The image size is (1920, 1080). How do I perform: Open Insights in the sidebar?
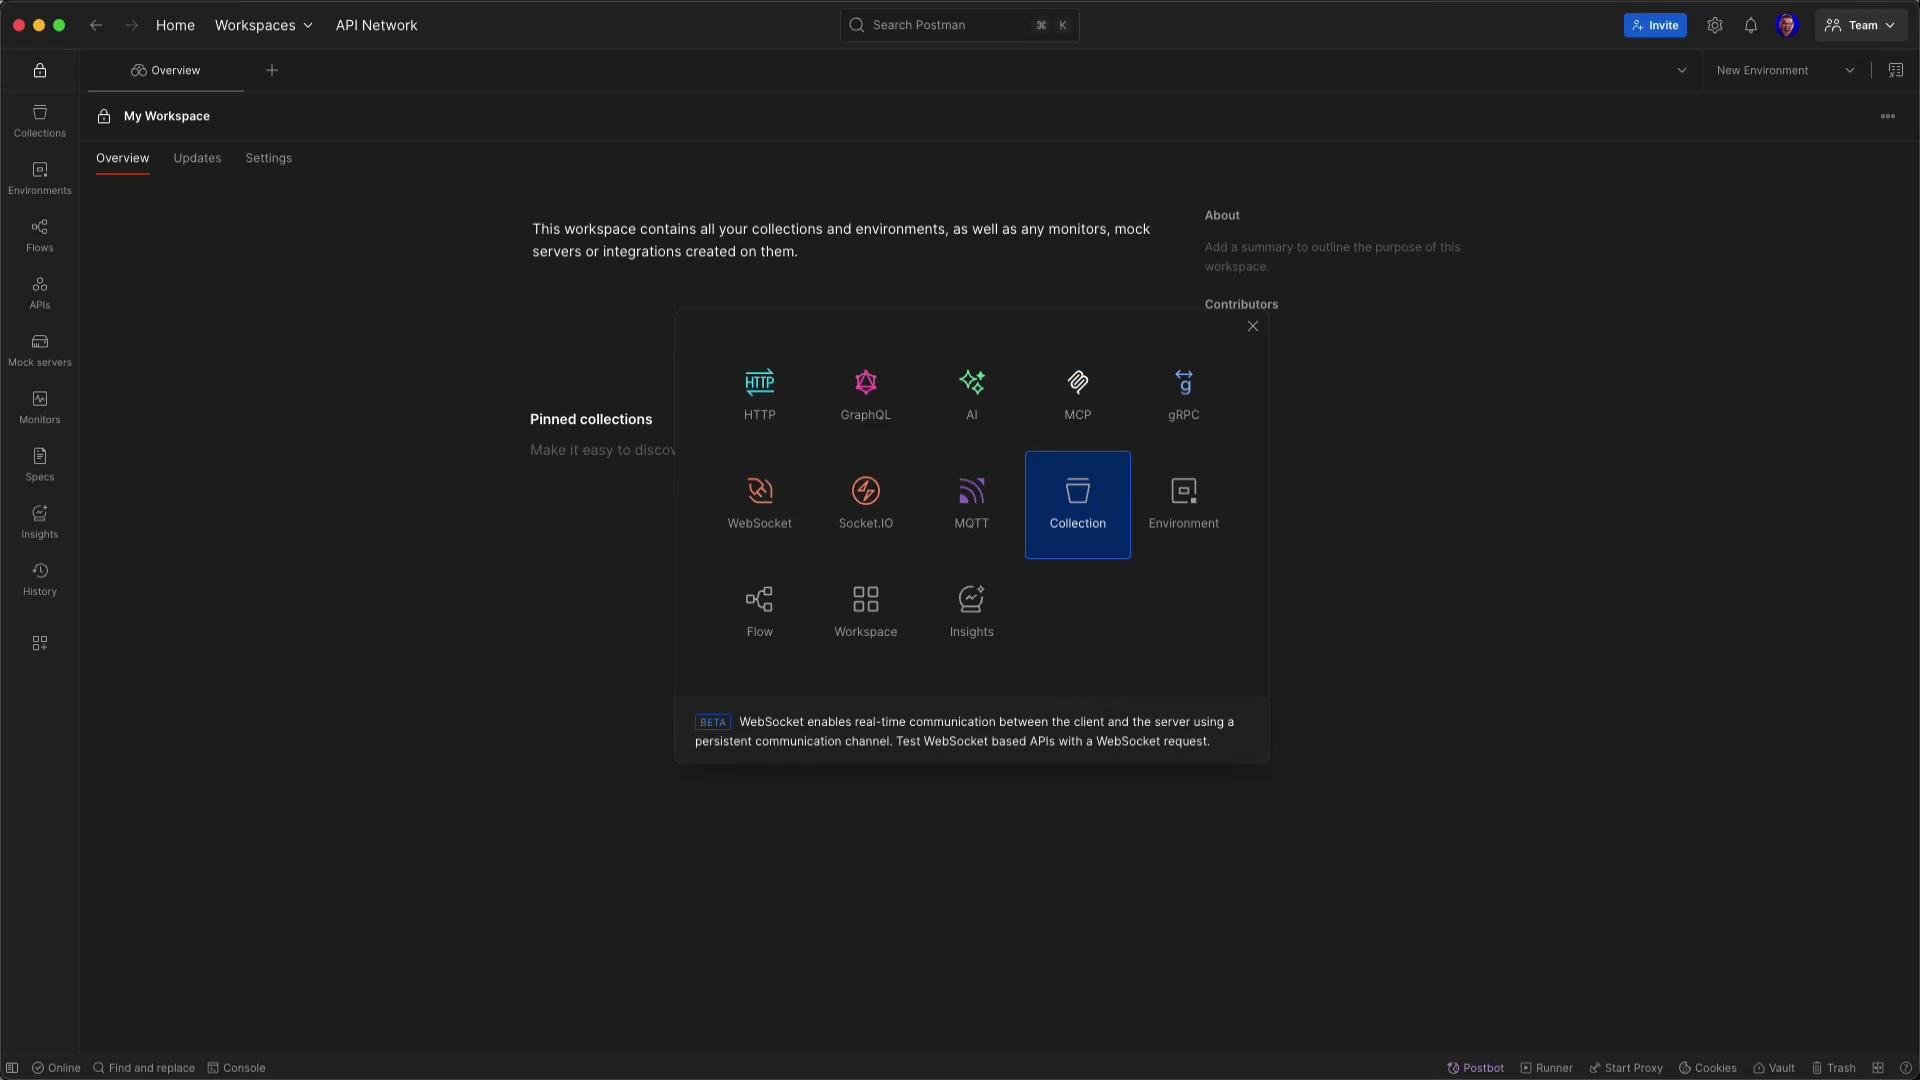pos(40,522)
